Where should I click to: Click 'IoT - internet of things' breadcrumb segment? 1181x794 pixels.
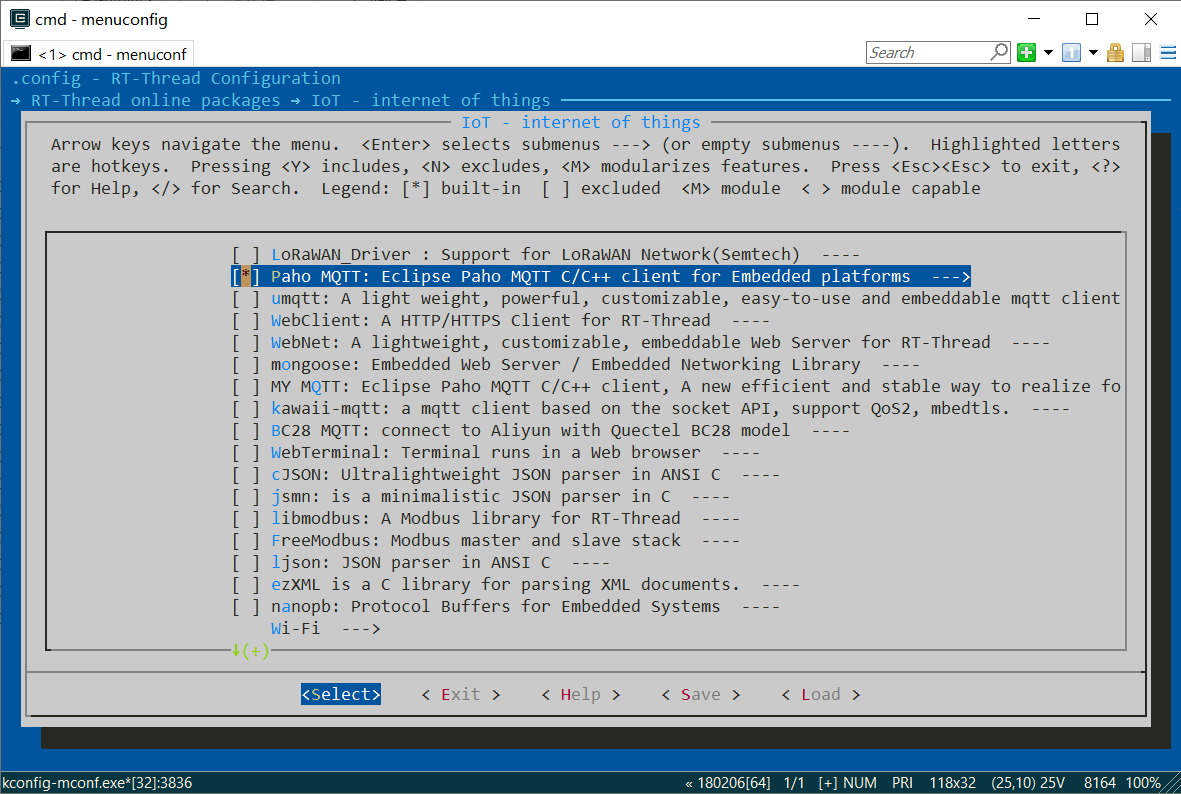click(430, 100)
